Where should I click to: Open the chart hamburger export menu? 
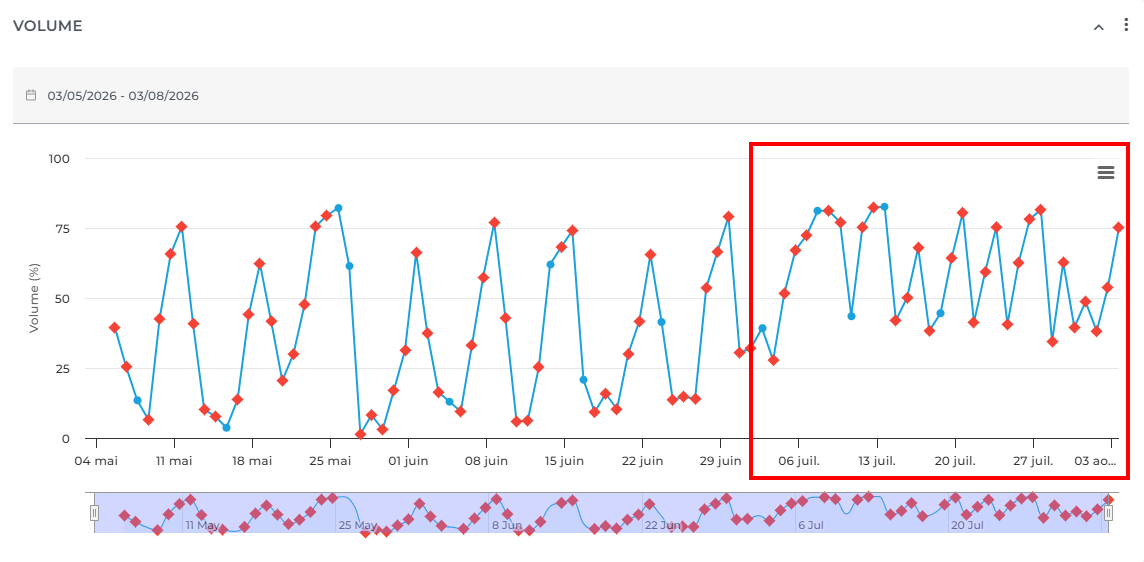coord(1105,172)
